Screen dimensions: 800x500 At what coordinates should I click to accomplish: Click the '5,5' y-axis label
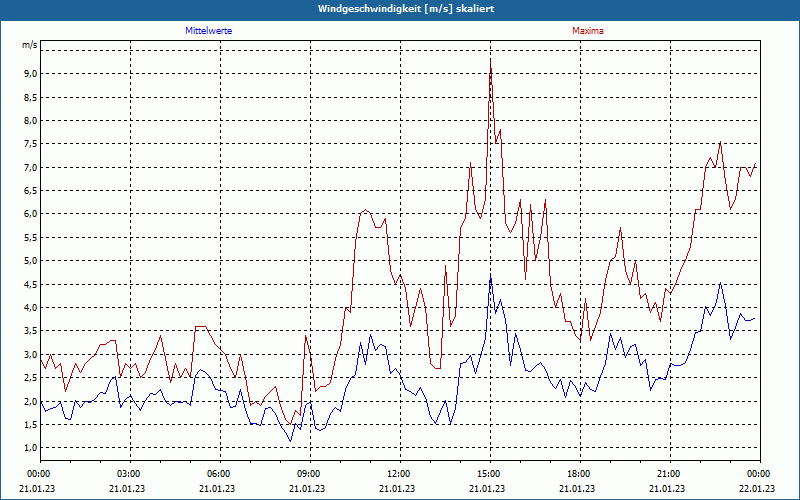[31, 237]
